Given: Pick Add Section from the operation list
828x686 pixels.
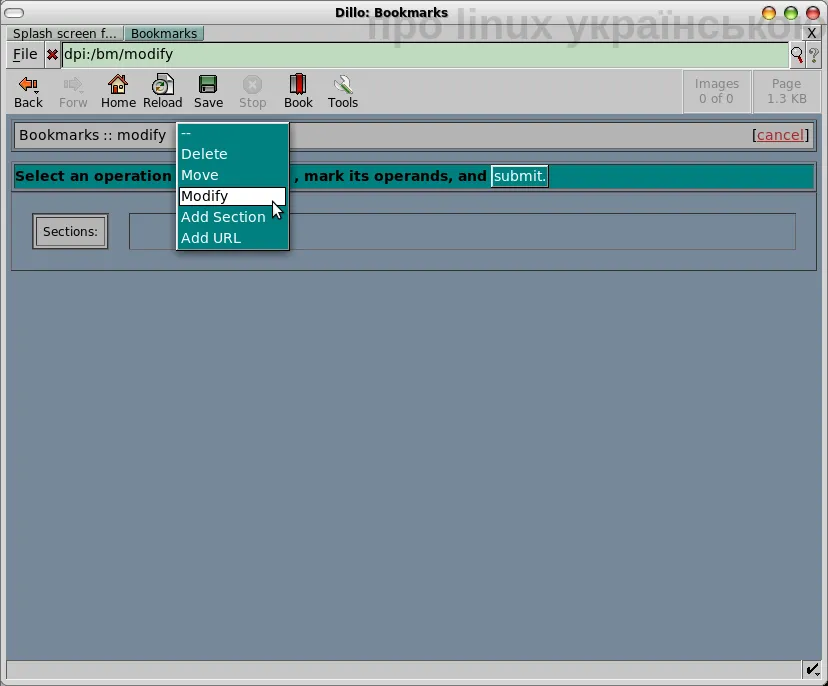Looking at the screenshot, I should 232,217.
